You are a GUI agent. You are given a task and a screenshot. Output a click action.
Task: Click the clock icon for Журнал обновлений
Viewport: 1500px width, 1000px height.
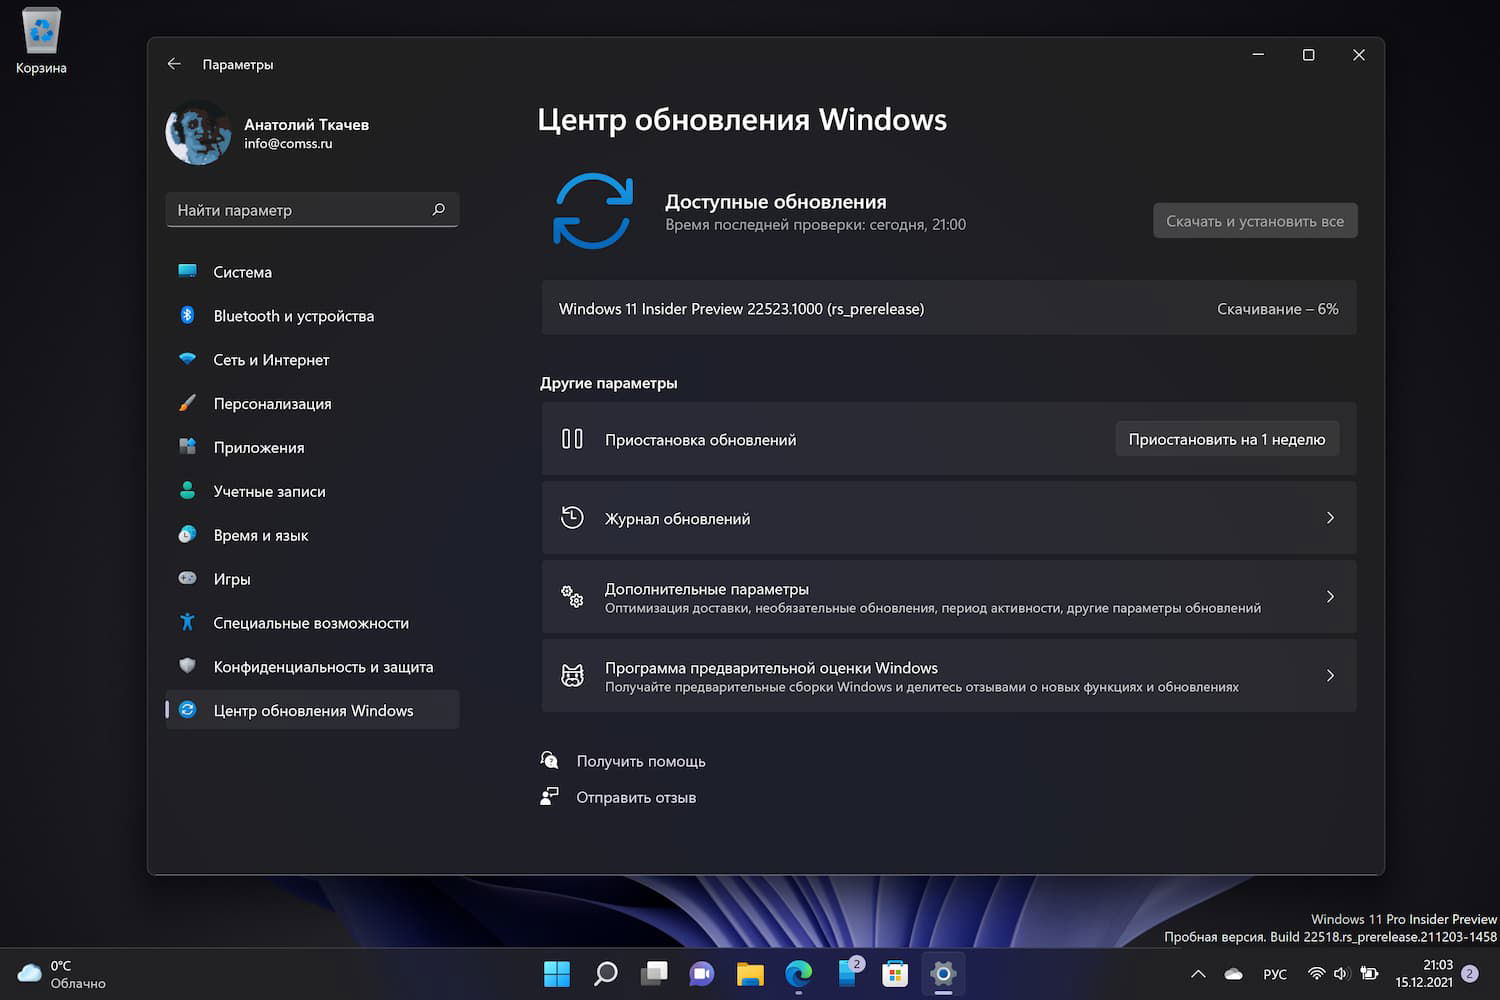click(x=572, y=518)
